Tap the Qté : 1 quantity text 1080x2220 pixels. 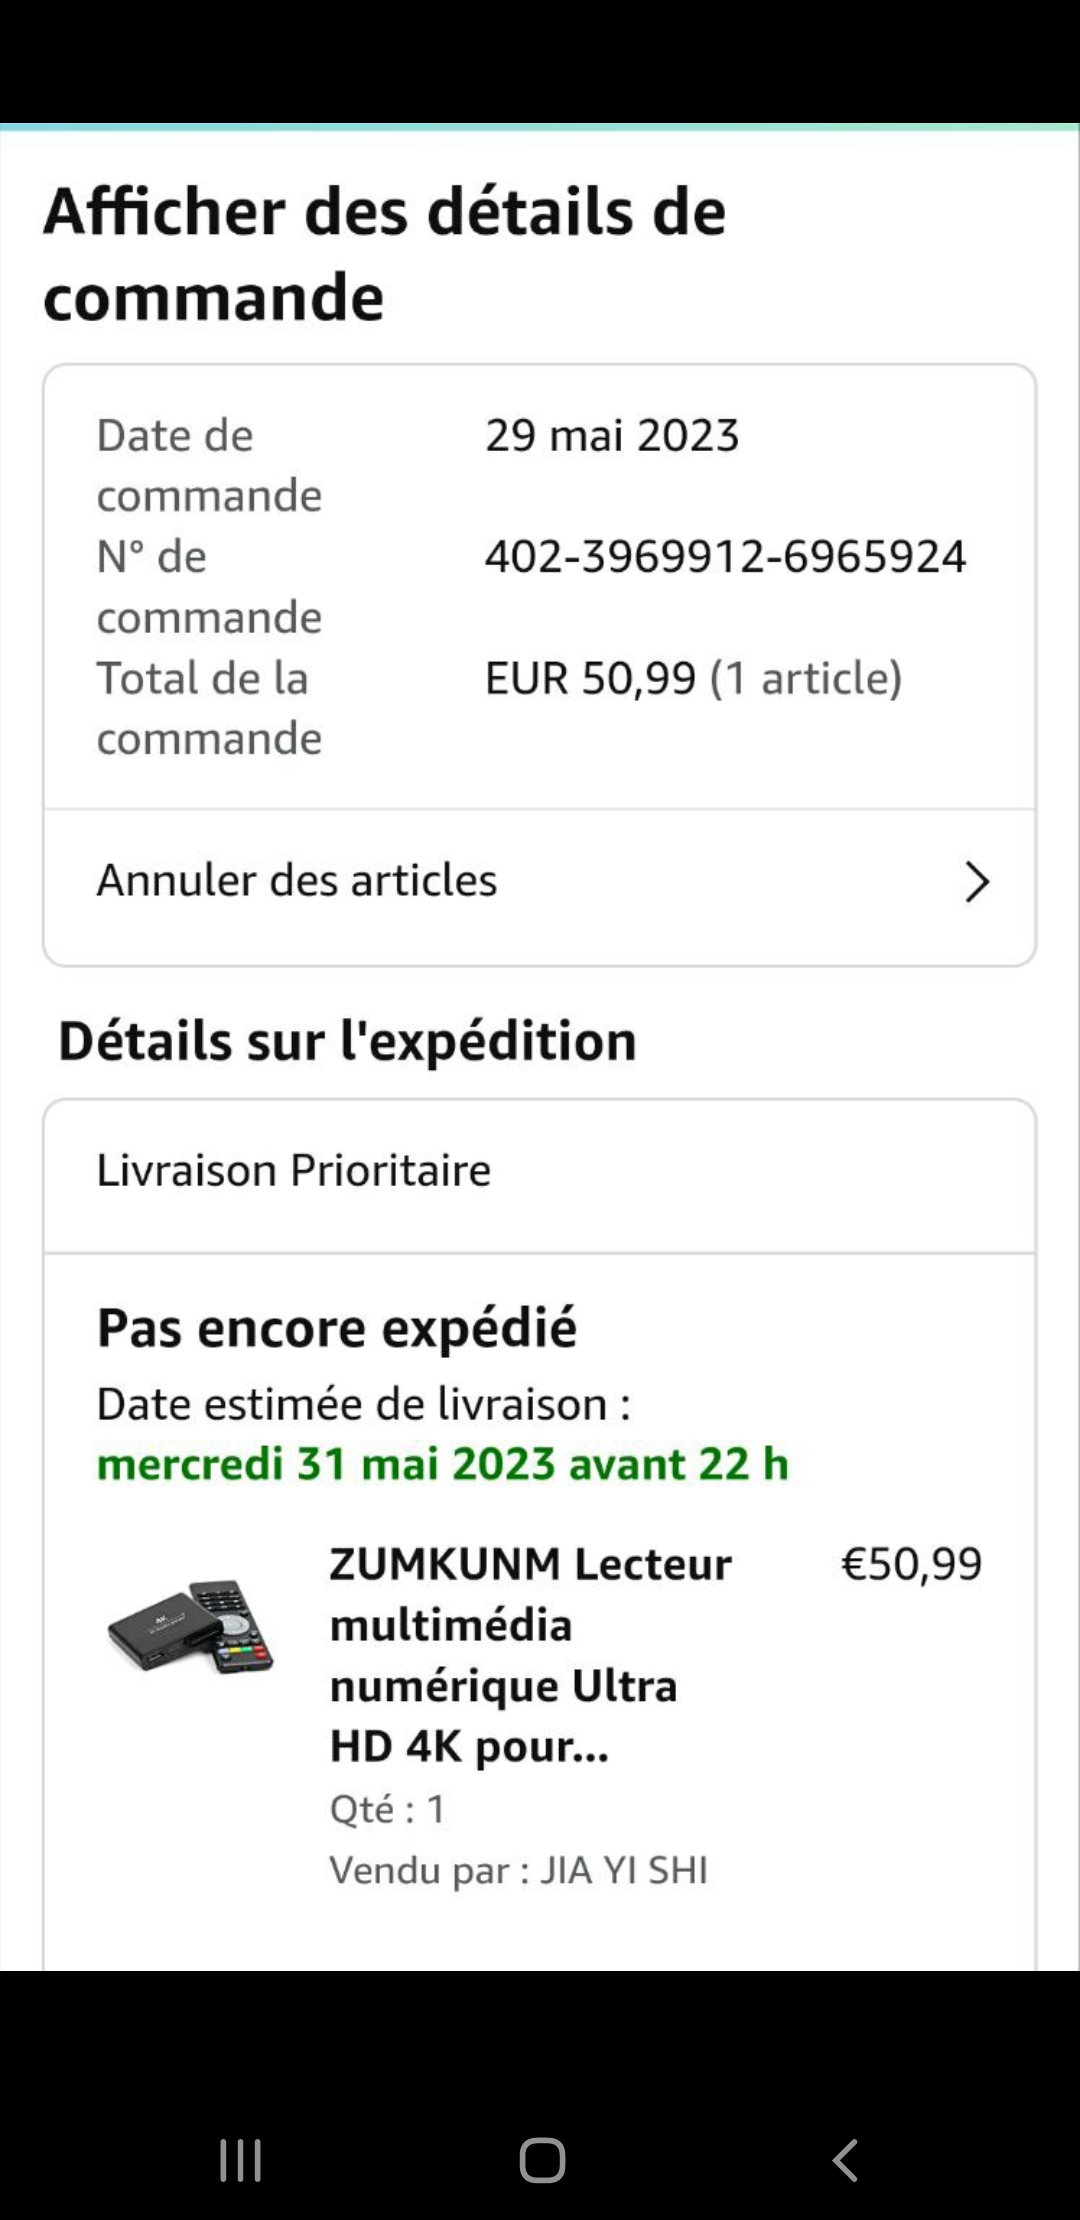pos(388,1809)
